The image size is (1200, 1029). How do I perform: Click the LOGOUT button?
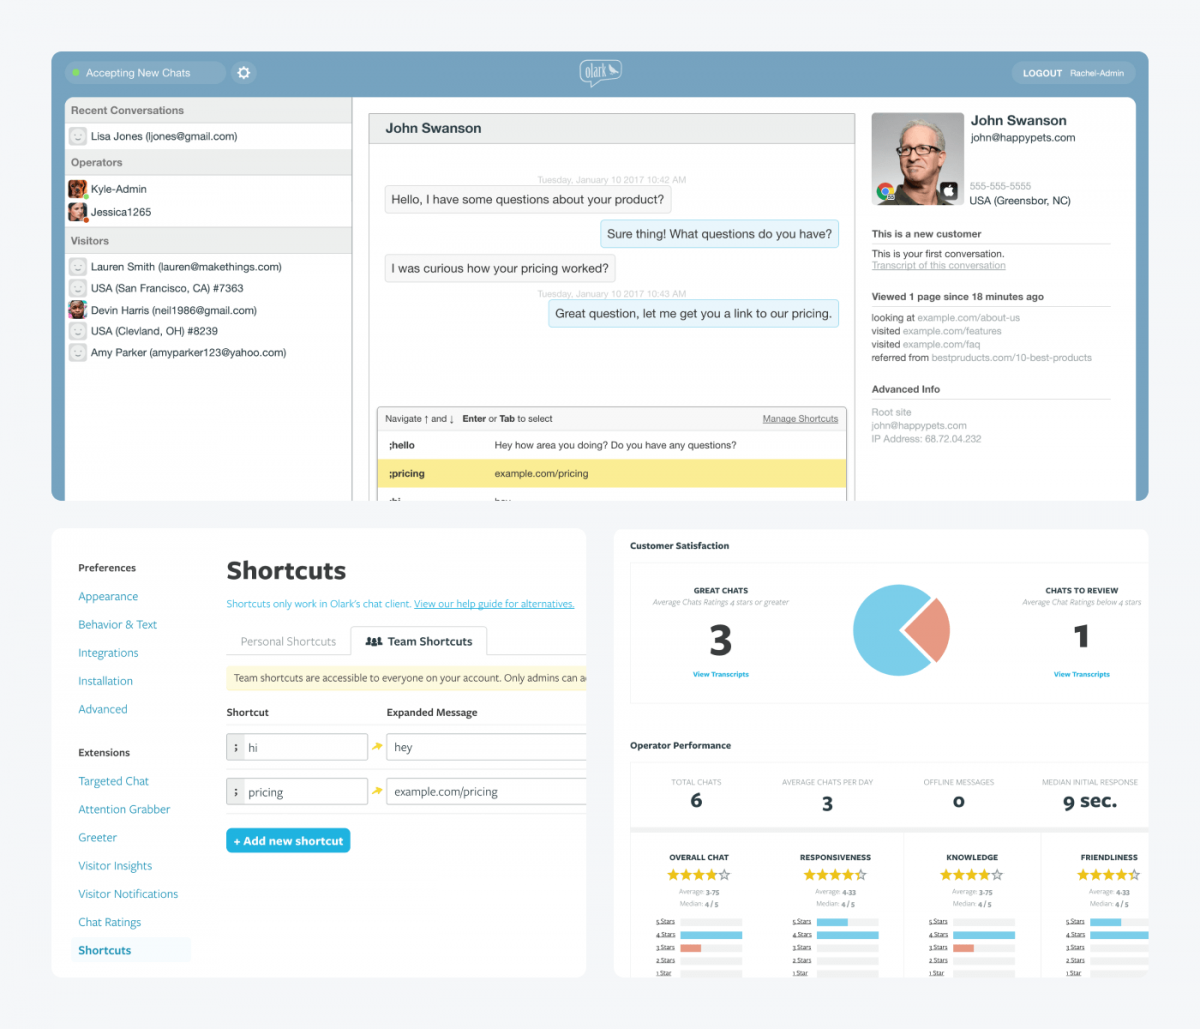pyautogui.click(x=1042, y=73)
